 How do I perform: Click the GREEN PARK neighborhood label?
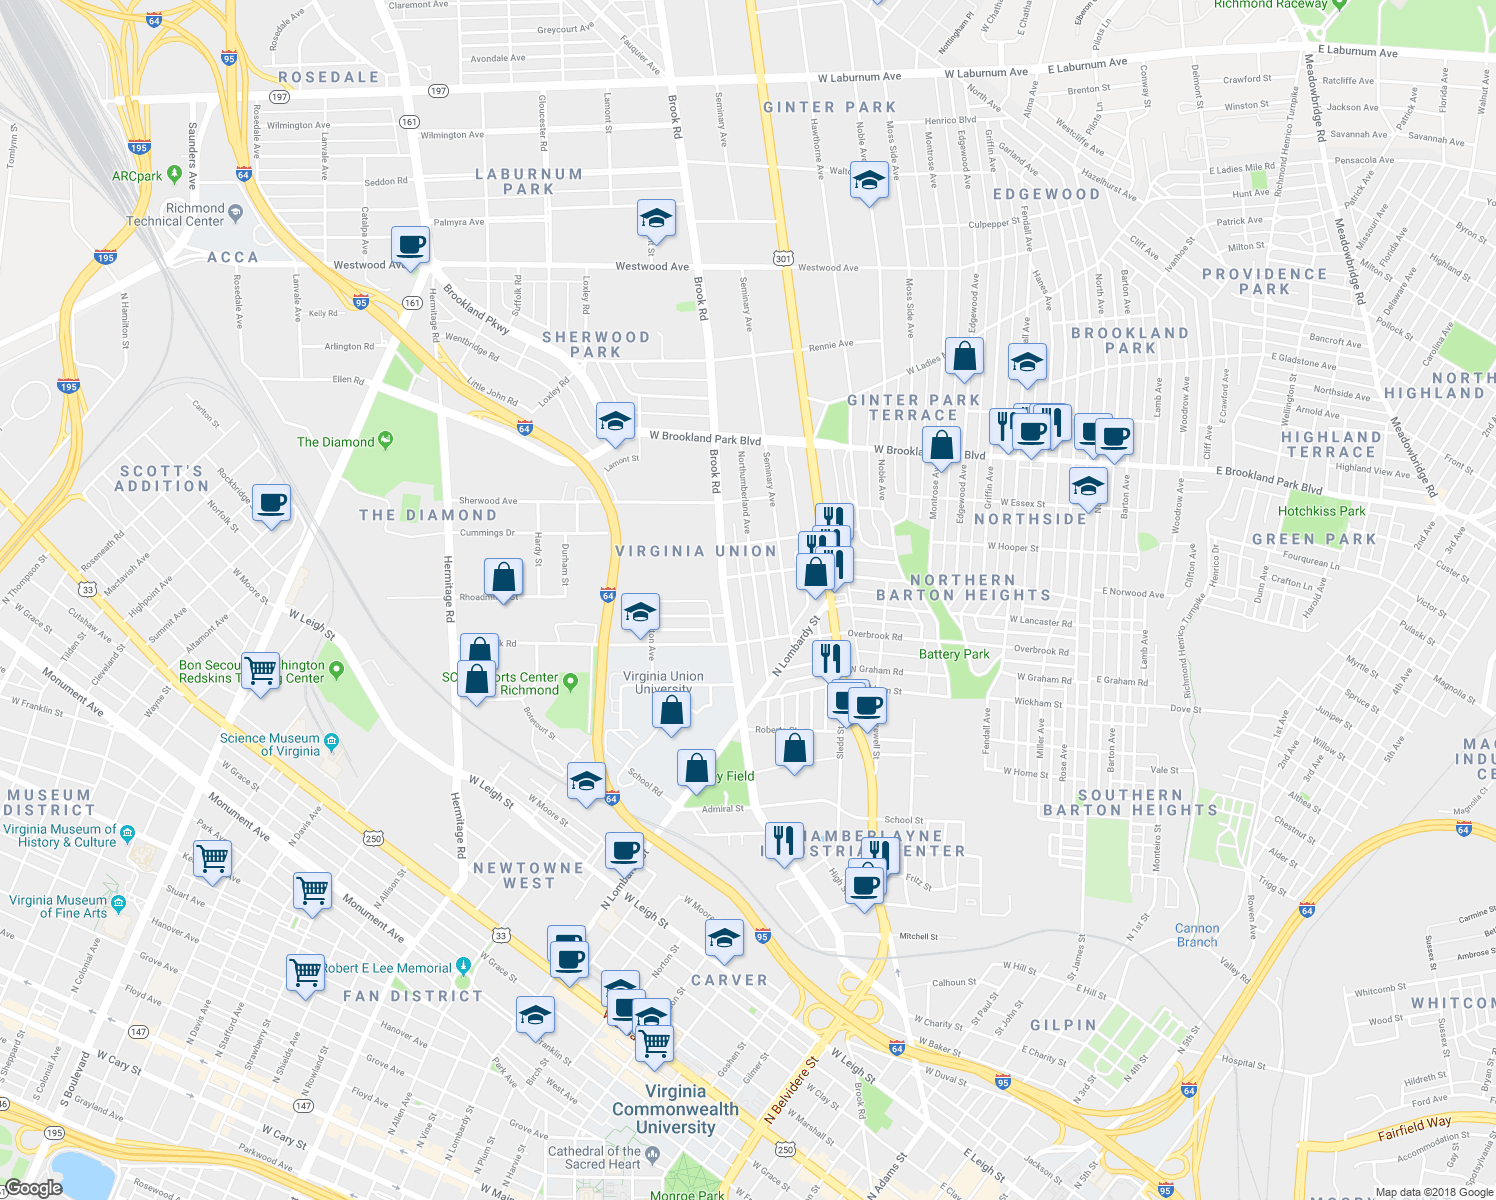(1315, 539)
